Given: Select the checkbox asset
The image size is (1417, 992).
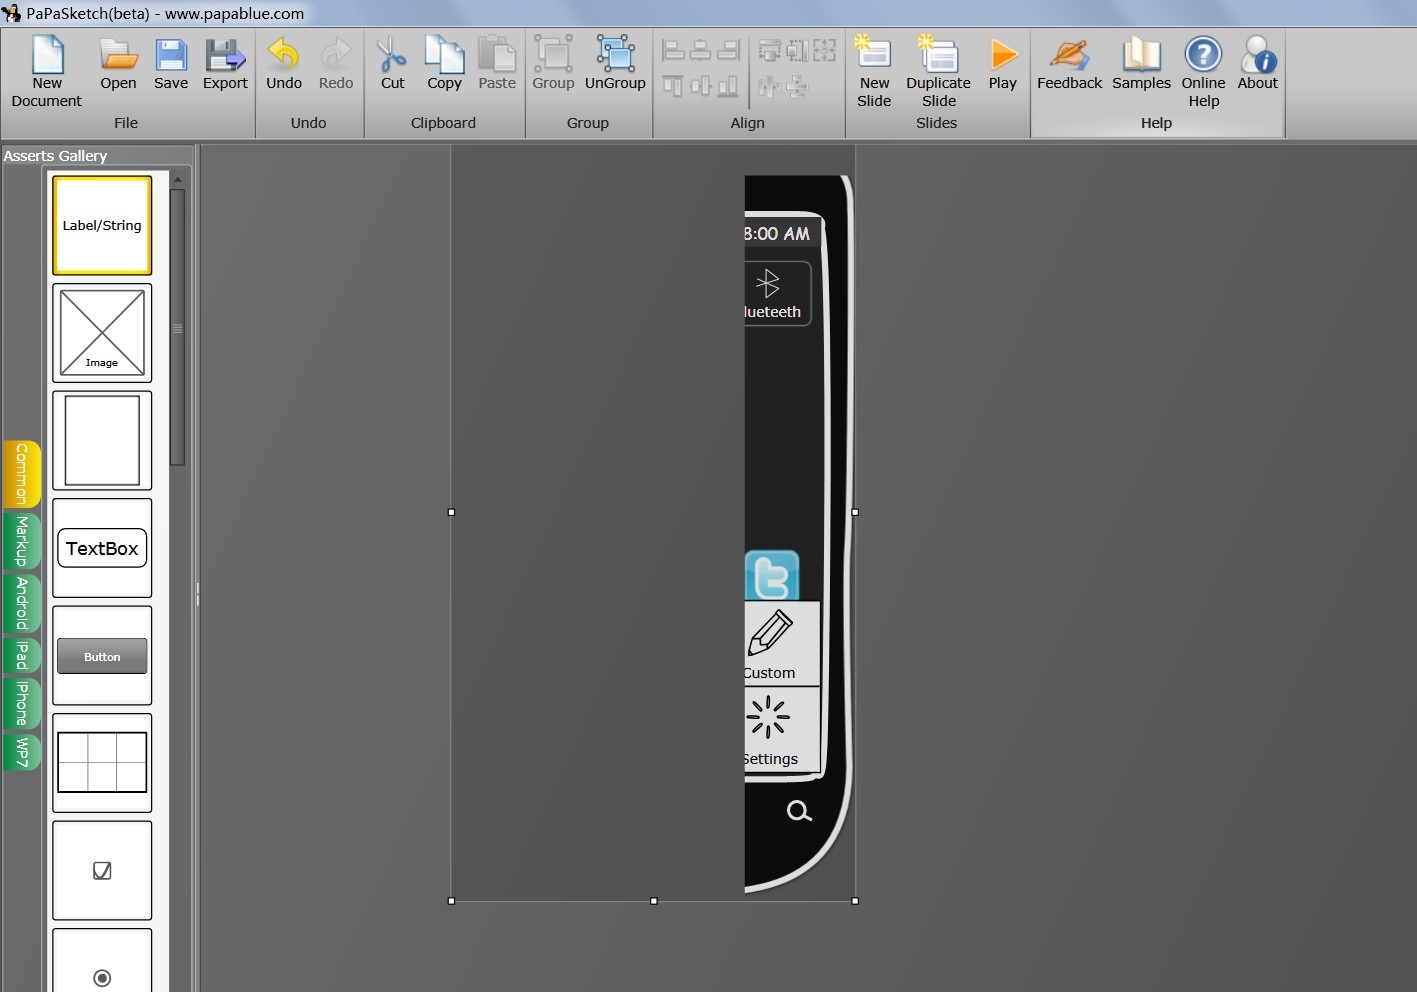Looking at the screenshot, I should pos(102,871).
